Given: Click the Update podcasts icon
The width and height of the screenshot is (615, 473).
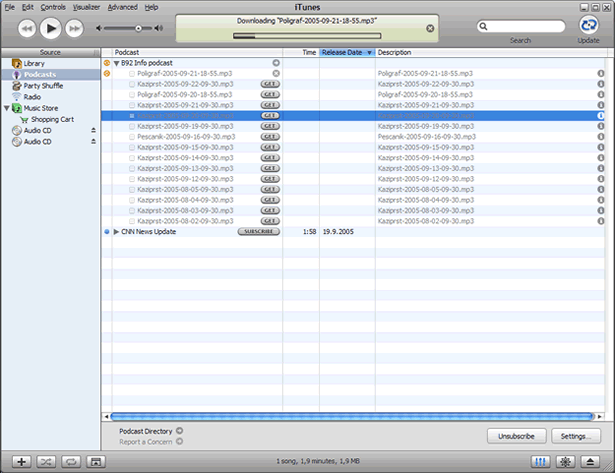Looking at the screenshot, I should click(589, 25).
